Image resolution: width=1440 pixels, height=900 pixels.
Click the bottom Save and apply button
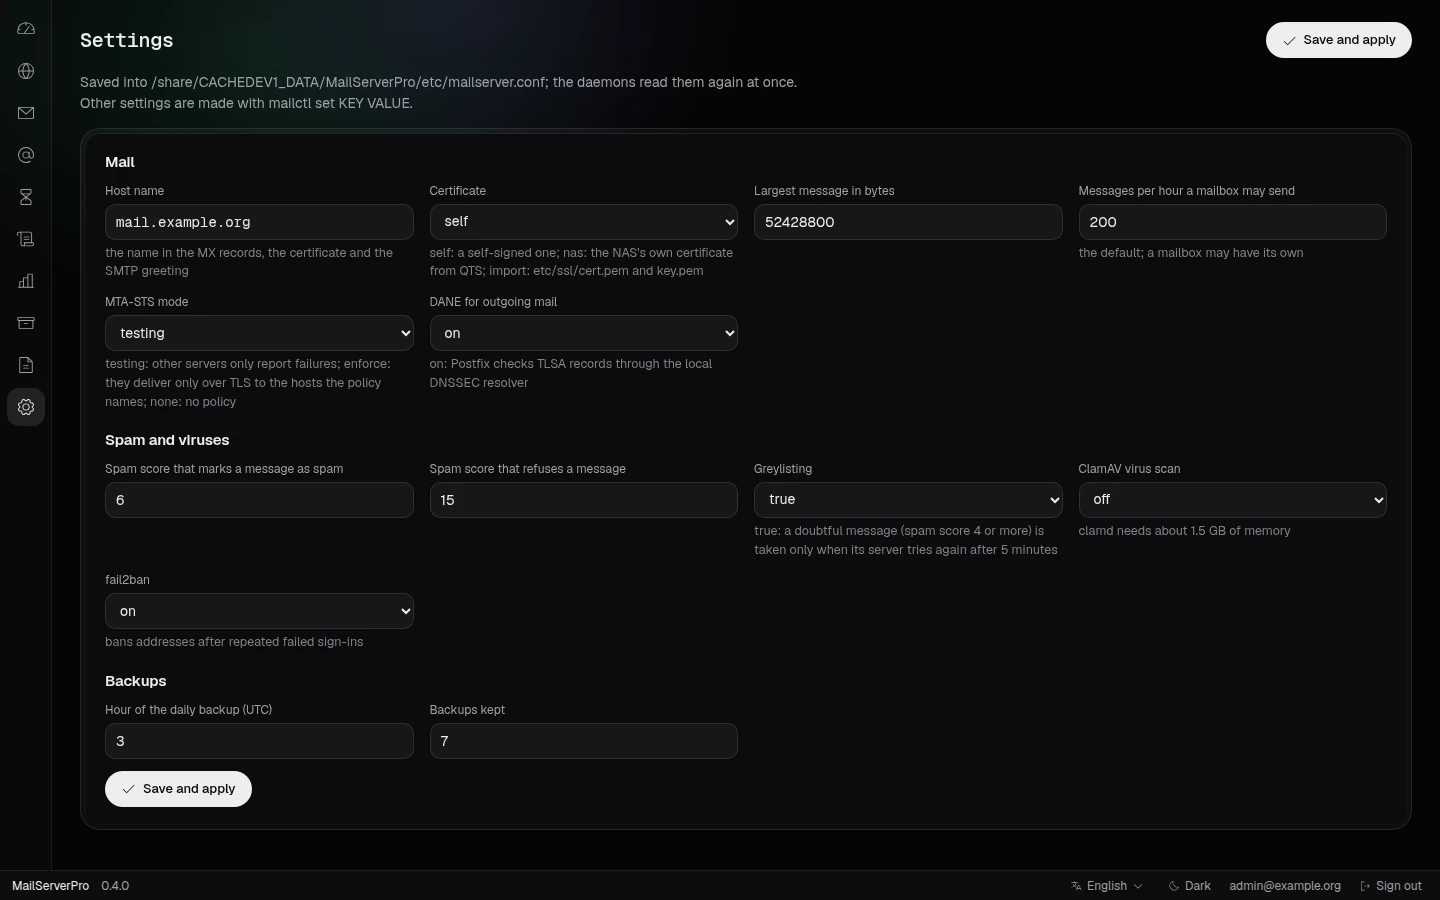[x=178, y=789]
